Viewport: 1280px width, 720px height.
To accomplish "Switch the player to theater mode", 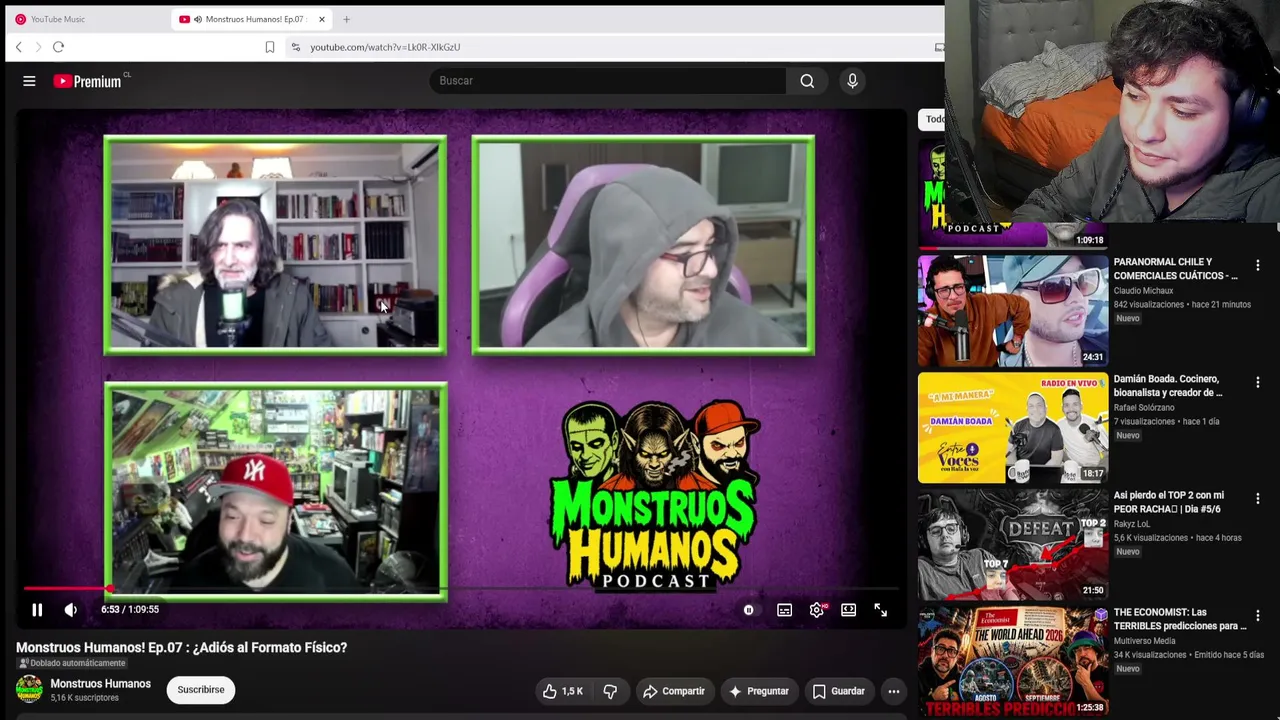I will pos(848,610).
